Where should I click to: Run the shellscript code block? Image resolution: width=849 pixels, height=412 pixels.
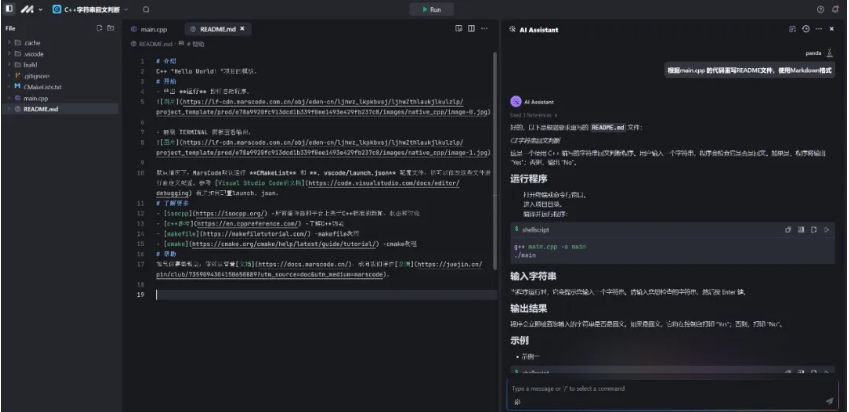coord(828,229)
